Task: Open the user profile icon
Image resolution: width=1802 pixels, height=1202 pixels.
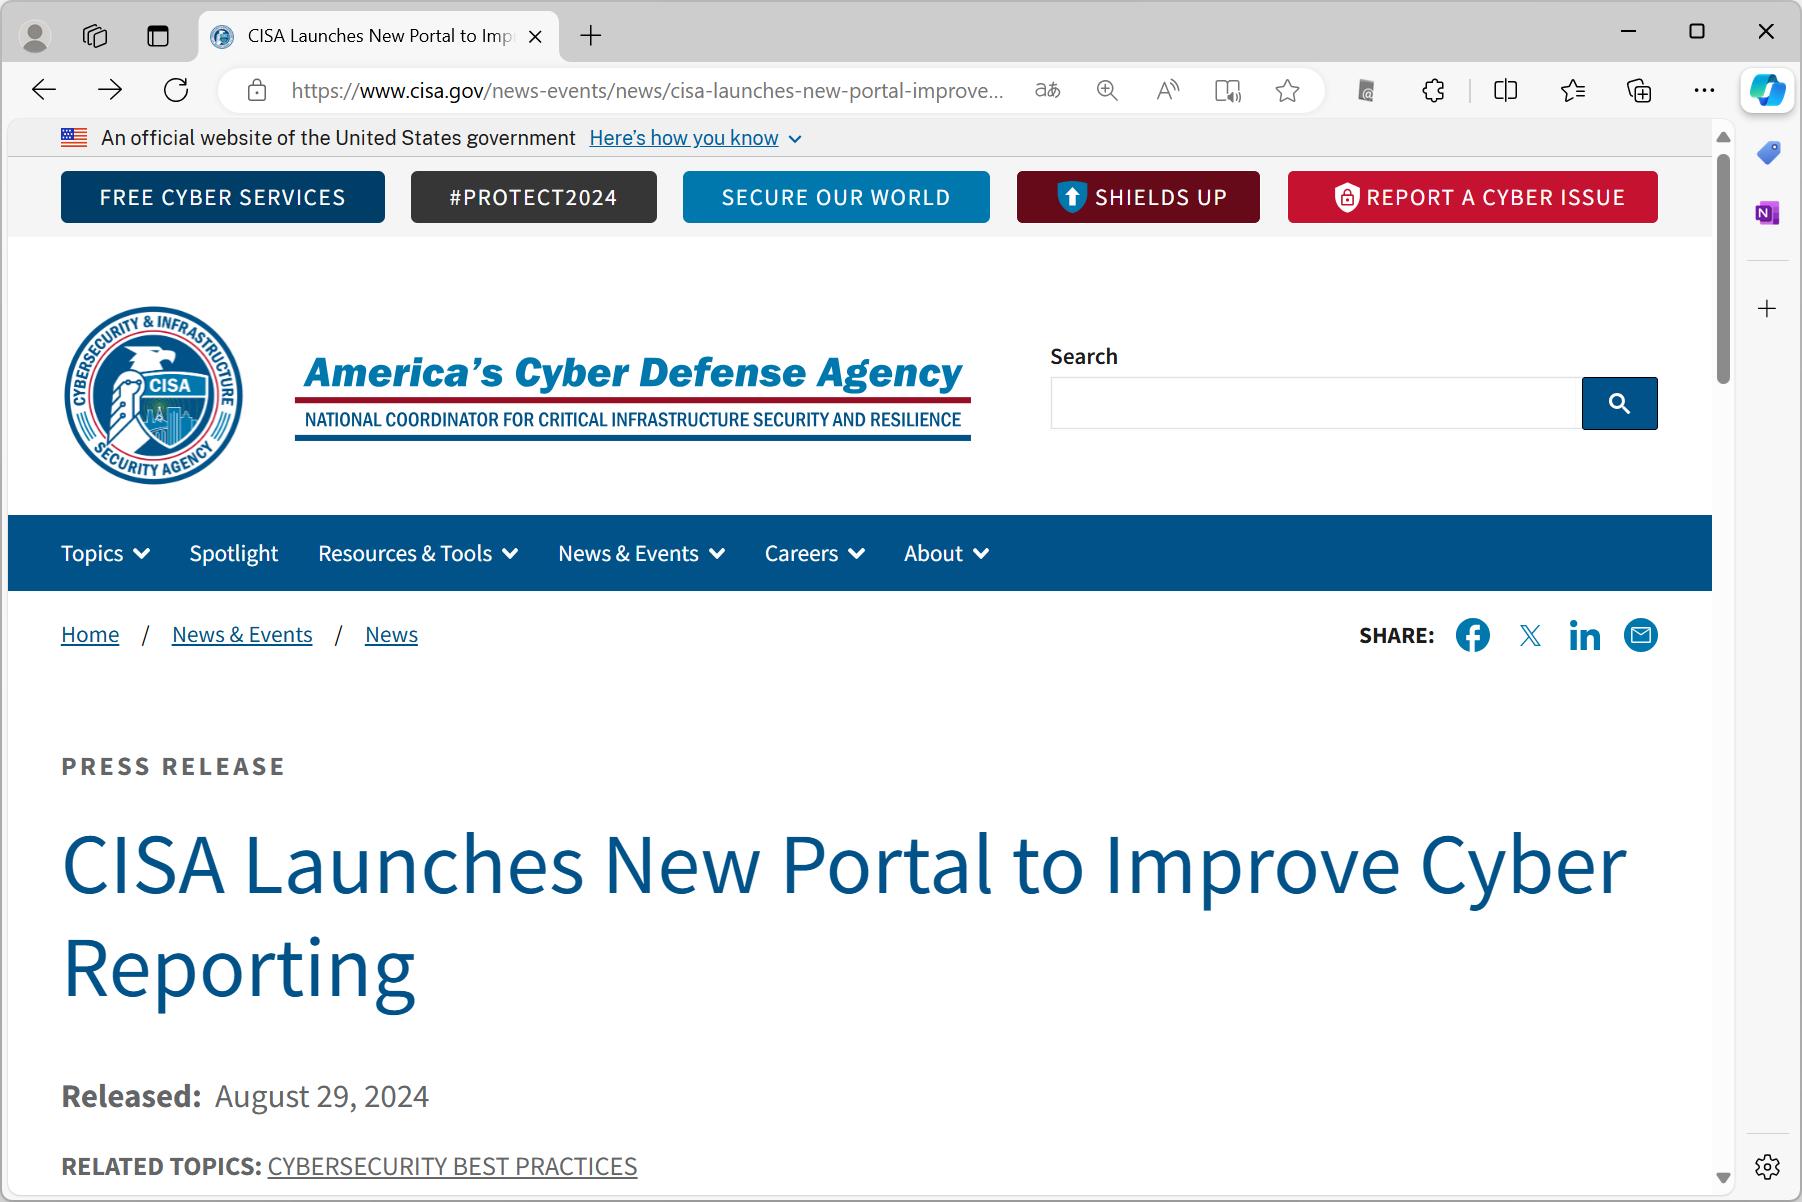Action: (x=36, y=36)
